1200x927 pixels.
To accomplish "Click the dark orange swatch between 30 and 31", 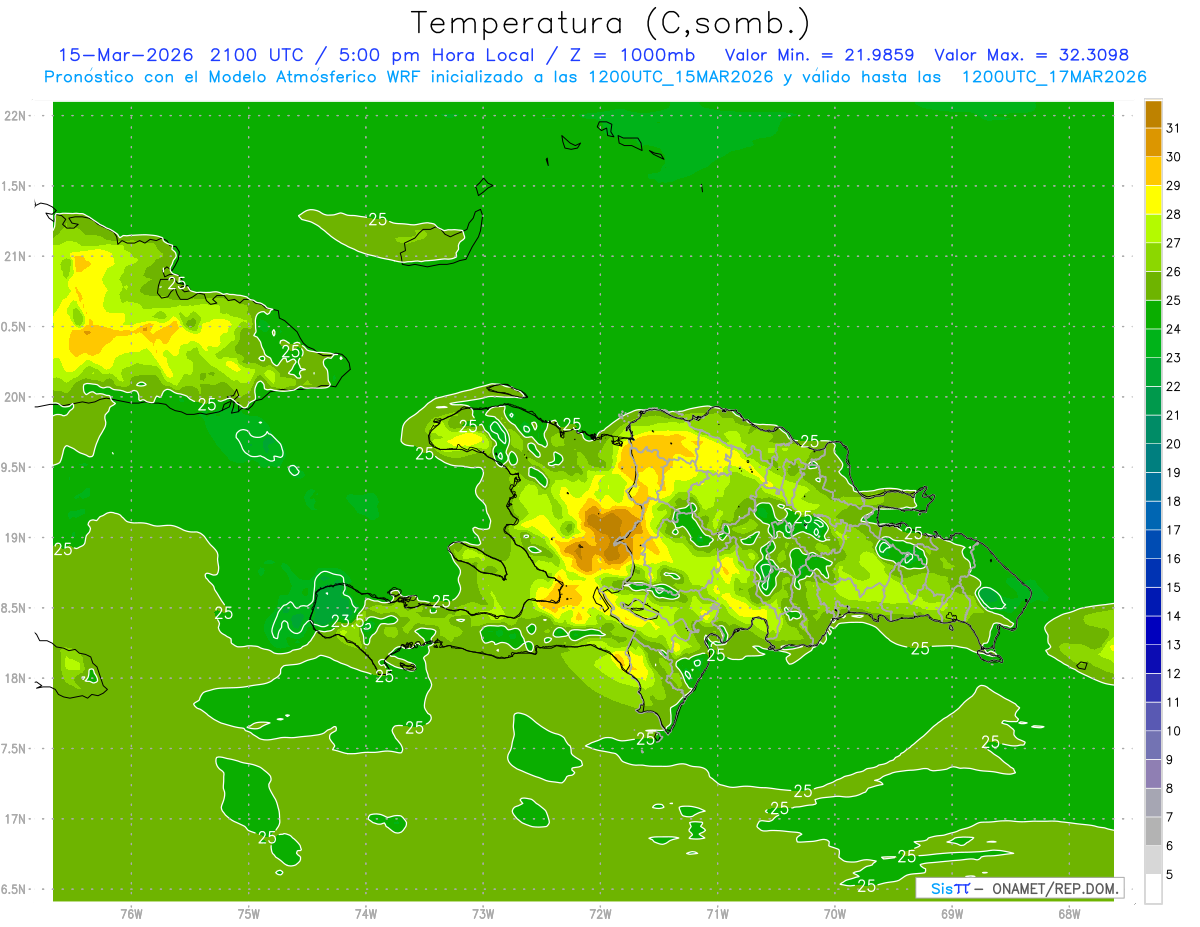I will click(x=1153, y=143).
